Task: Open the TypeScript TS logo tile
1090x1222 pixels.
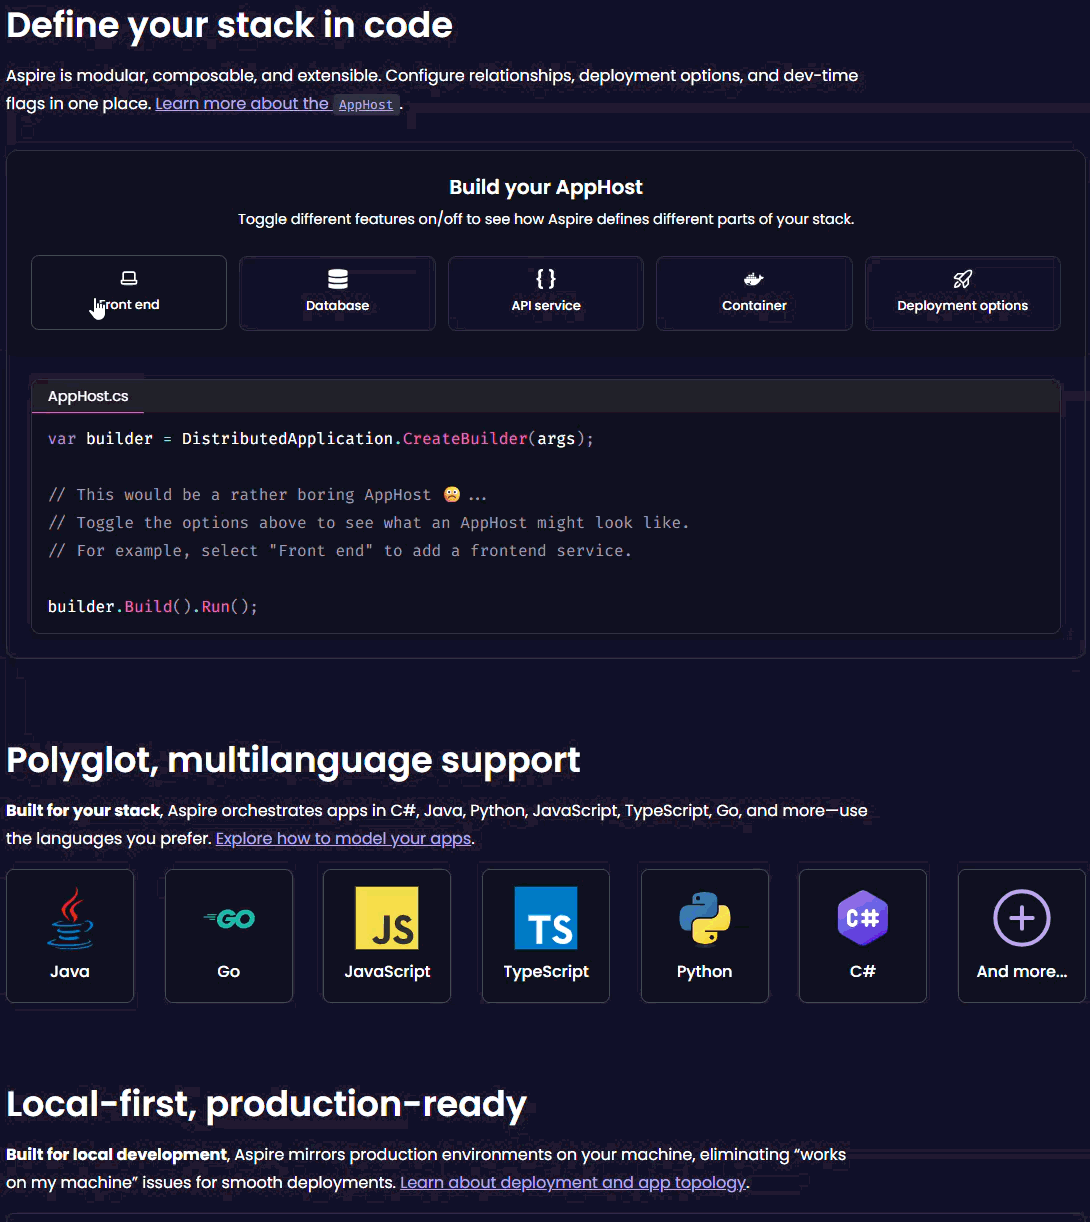Action: [546, 918]
